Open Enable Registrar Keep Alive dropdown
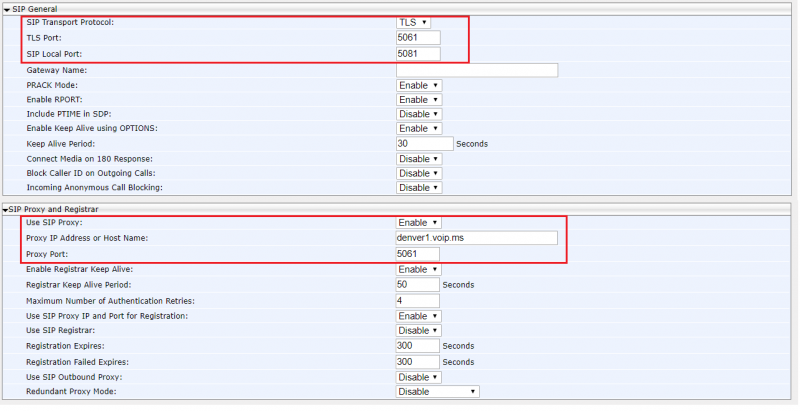 click(x=418, y=269)
